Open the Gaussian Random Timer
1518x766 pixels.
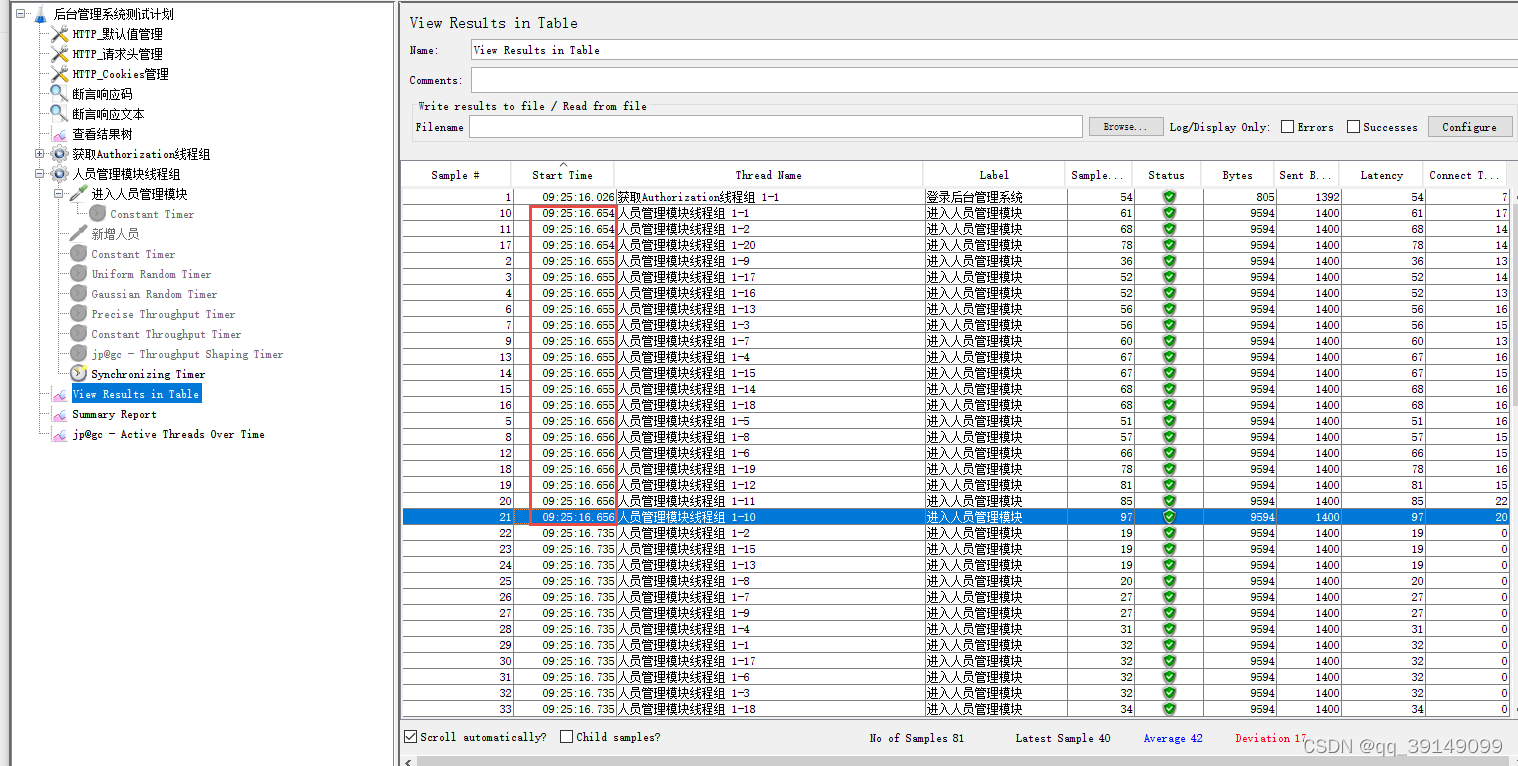[153, 294]
